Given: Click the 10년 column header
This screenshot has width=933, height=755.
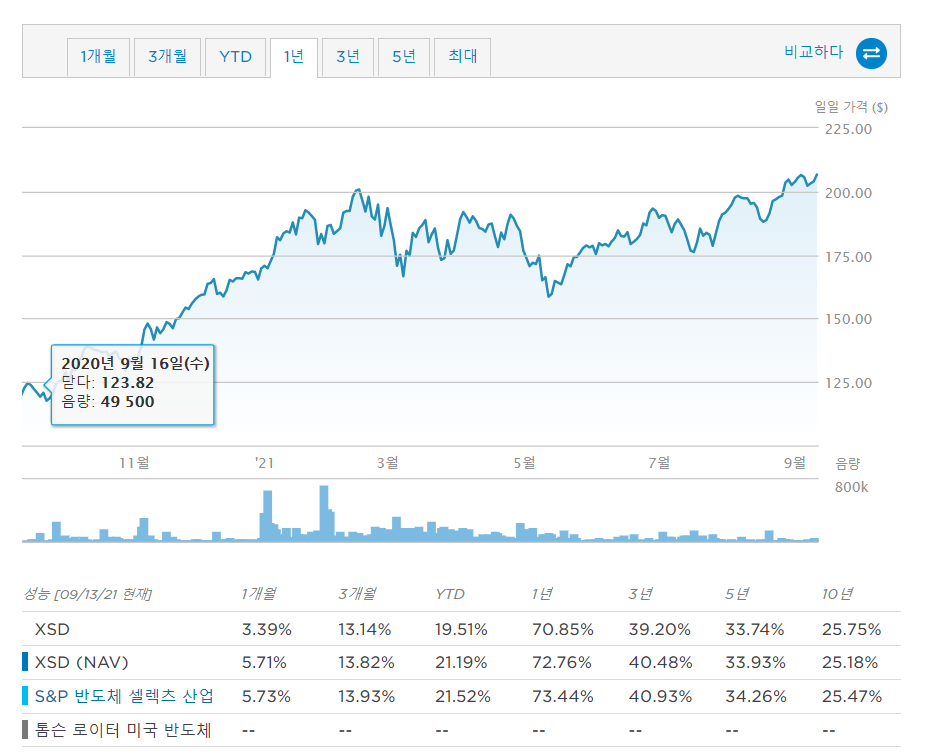Looking at the screenshot, I should coord(837,594).
